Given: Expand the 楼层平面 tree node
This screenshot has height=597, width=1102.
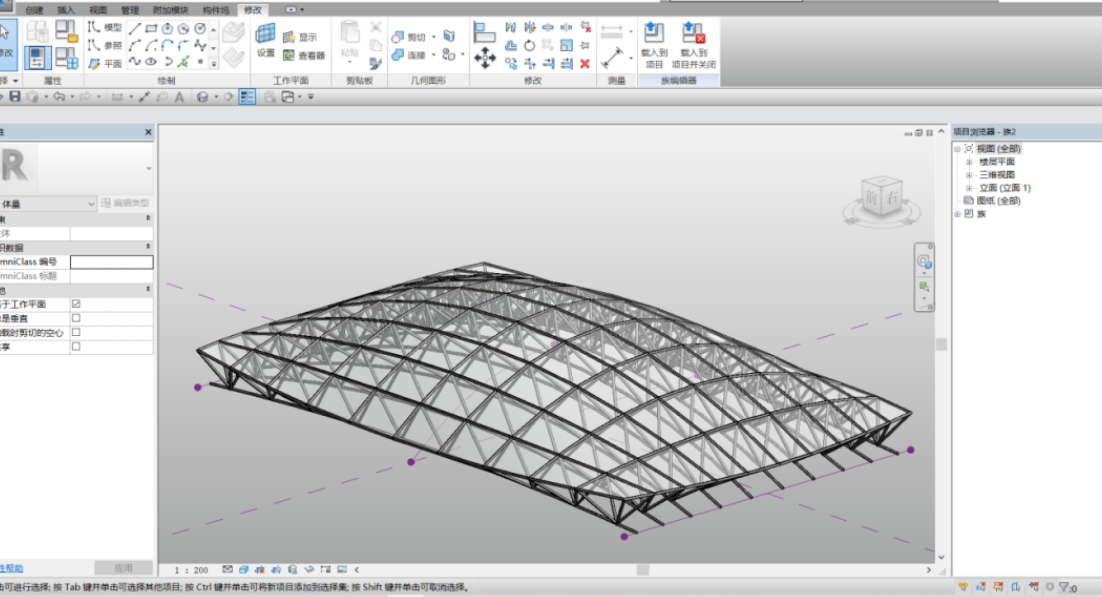Looking at the screenshot, I should coord(969,162).
